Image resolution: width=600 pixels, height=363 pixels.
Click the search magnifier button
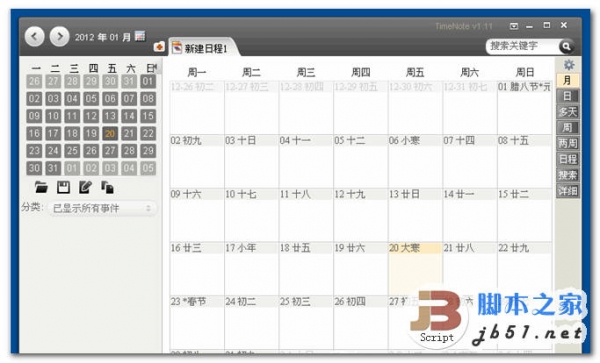pos(566,47)
